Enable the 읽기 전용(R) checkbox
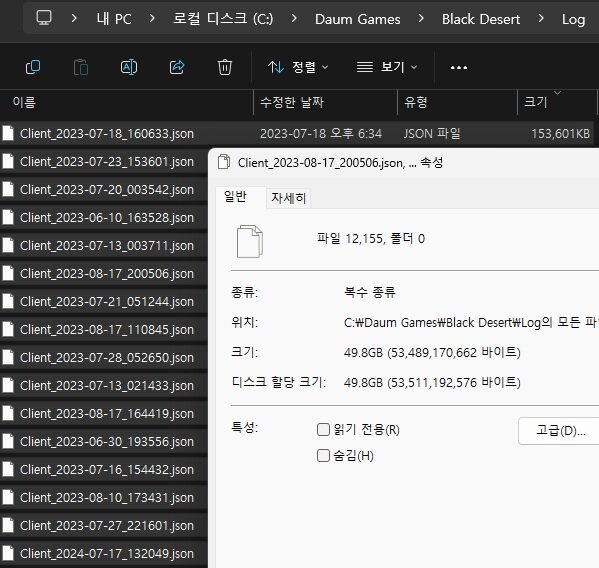The height and width of the screenshot is (568, 599). 323,429
